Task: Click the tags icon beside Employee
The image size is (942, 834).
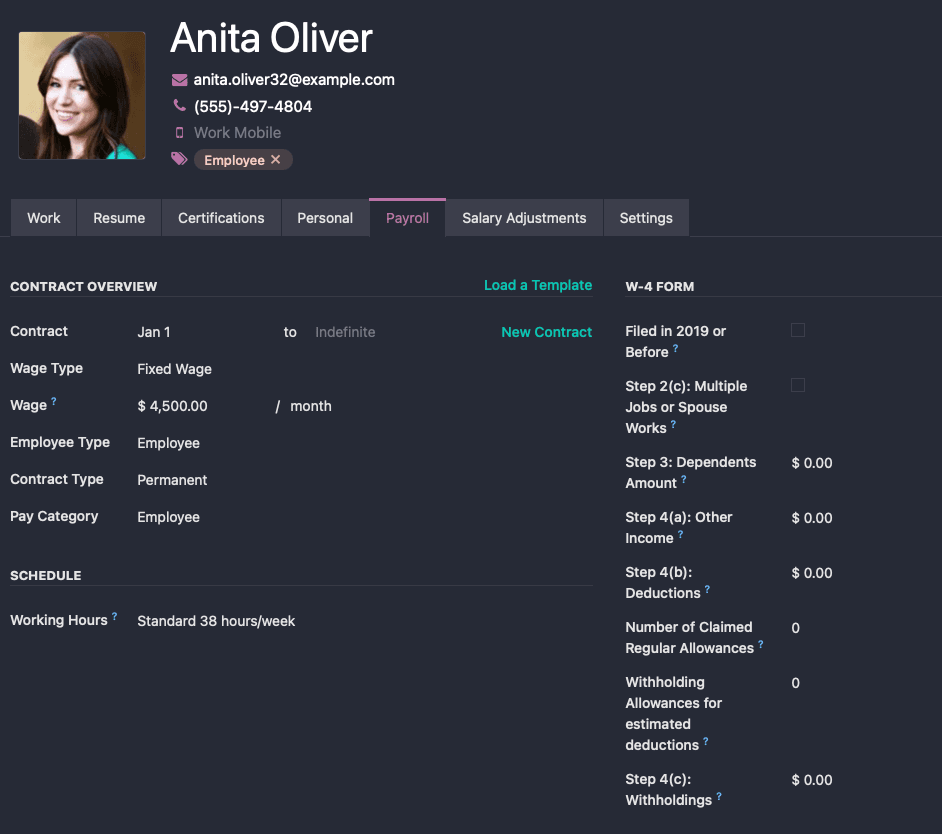Action: [x=179, y=159]
